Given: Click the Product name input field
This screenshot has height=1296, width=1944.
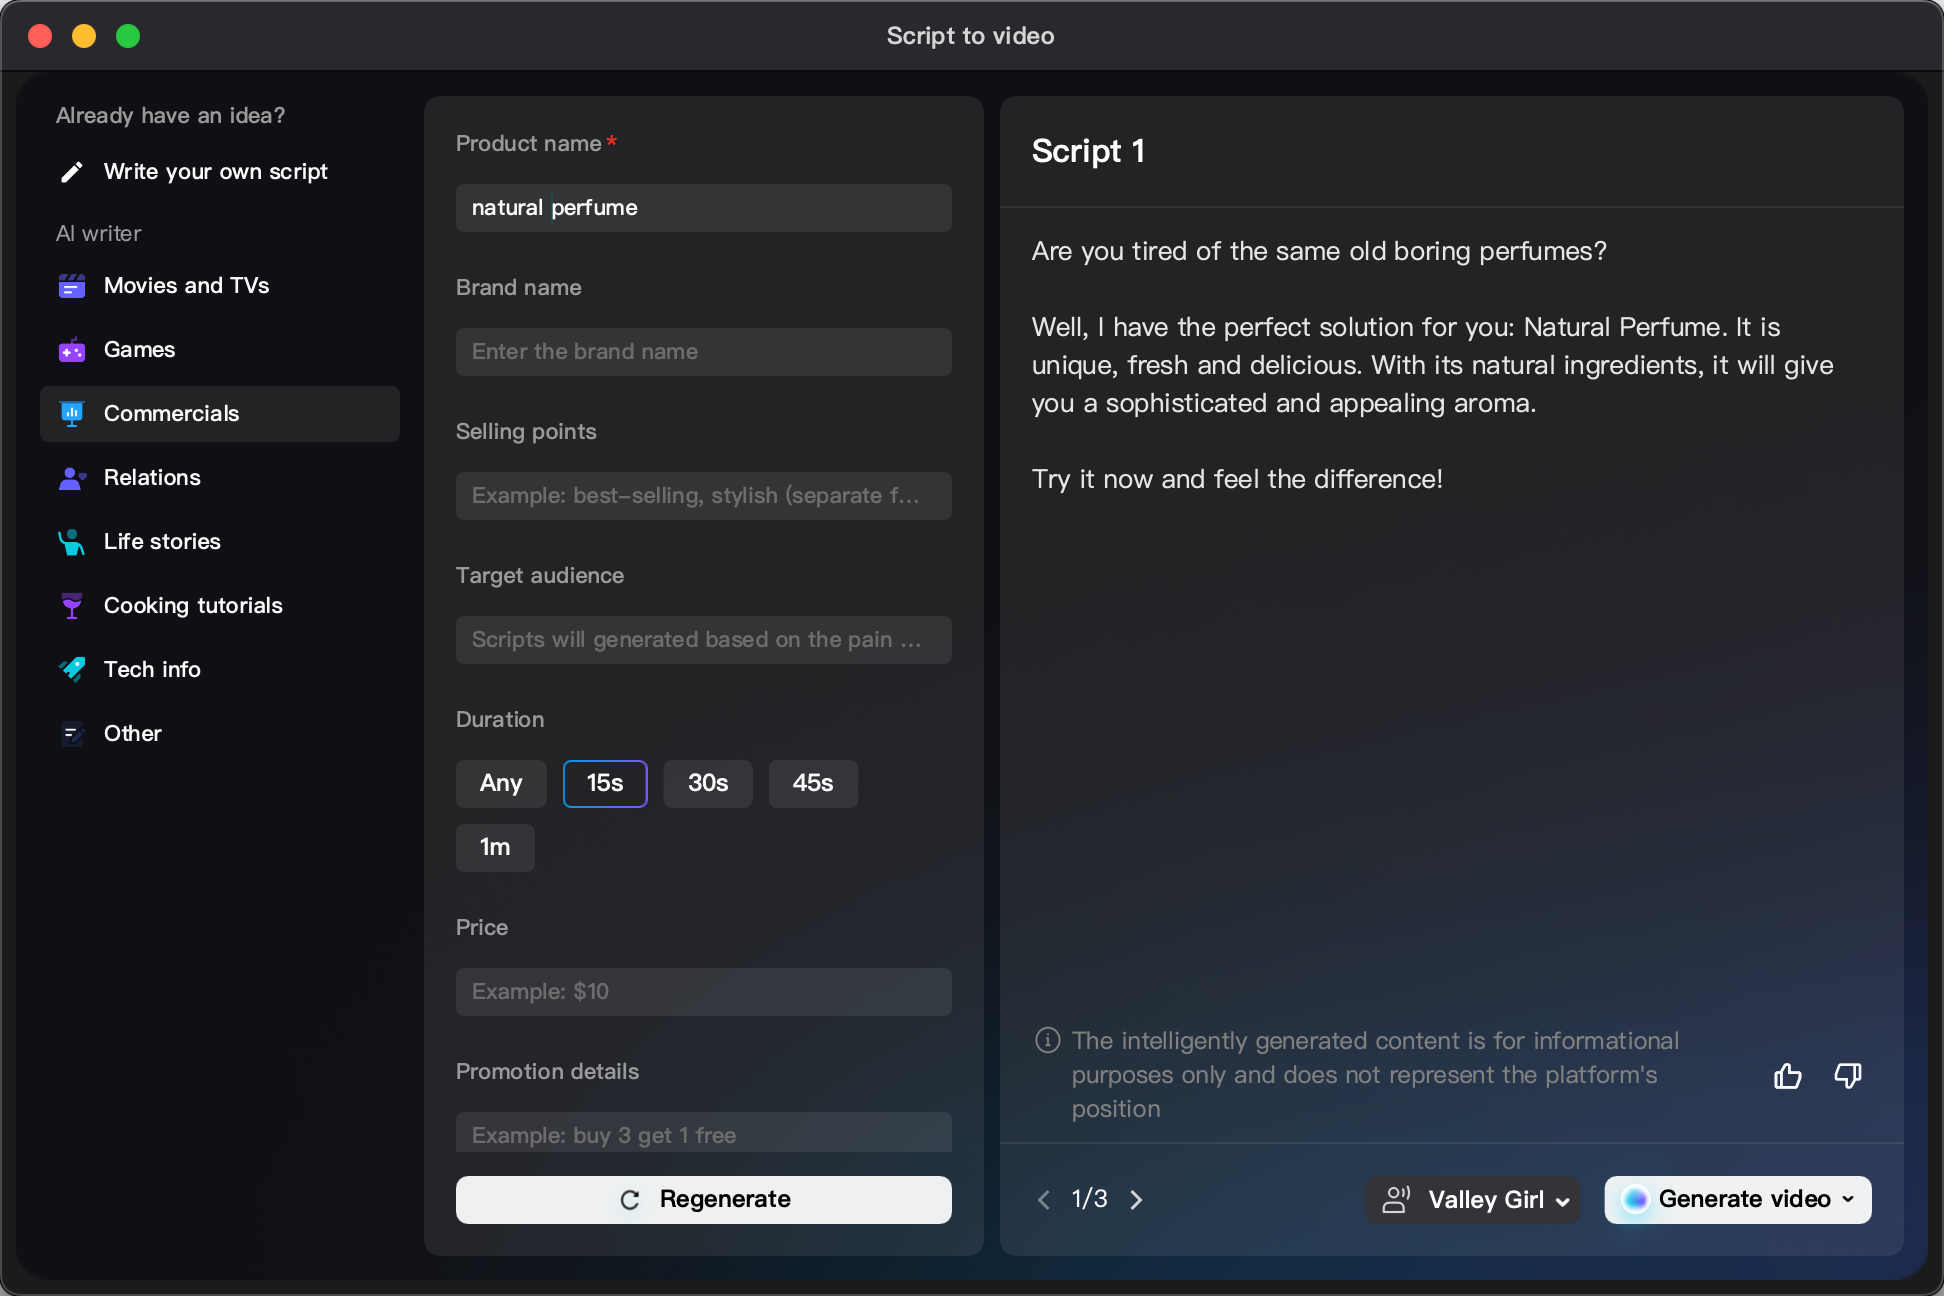Looking at the screenshot, I should tap(703, 207).
